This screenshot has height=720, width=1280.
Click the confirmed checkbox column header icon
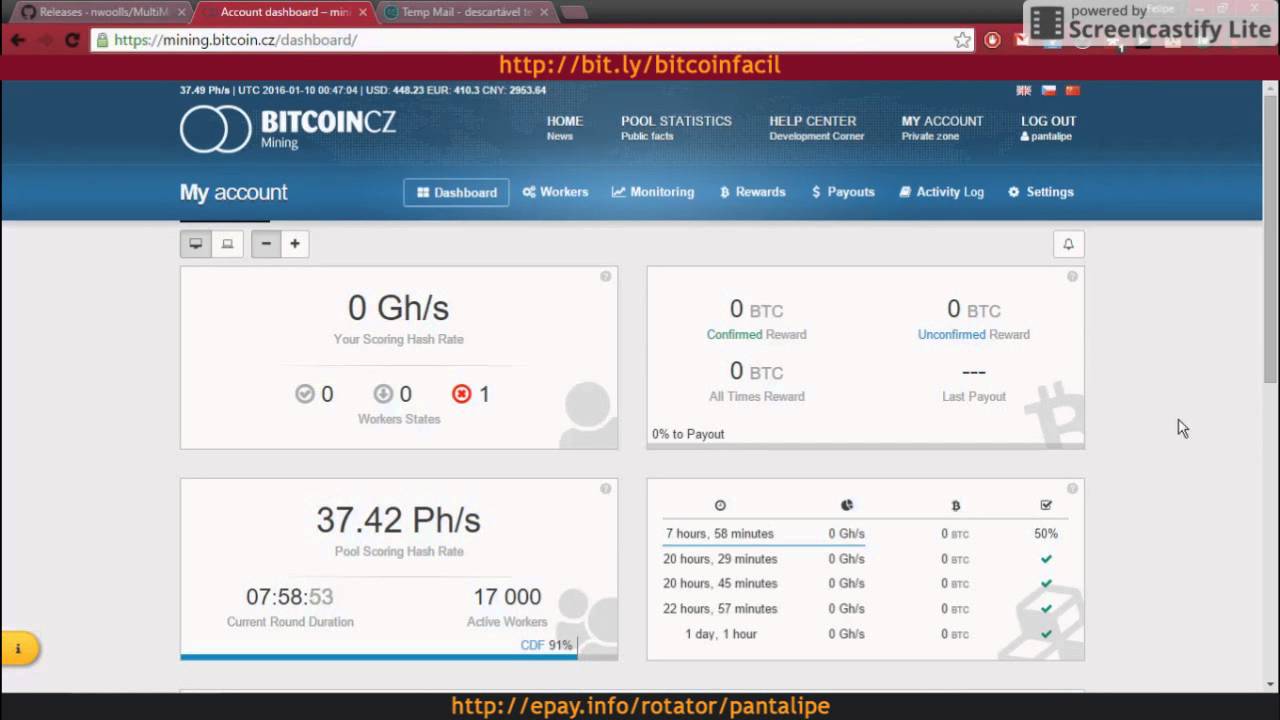[1046, 506]
